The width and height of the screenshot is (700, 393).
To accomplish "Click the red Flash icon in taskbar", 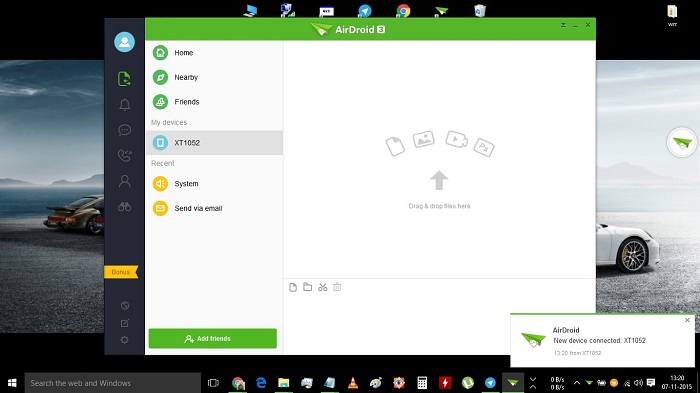I will click(x=445, y=383).
